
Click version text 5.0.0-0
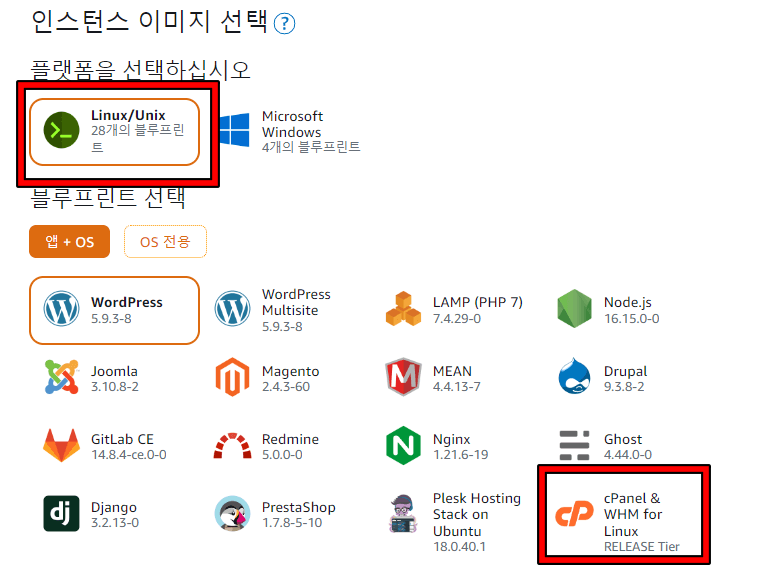tap(282, 455)
